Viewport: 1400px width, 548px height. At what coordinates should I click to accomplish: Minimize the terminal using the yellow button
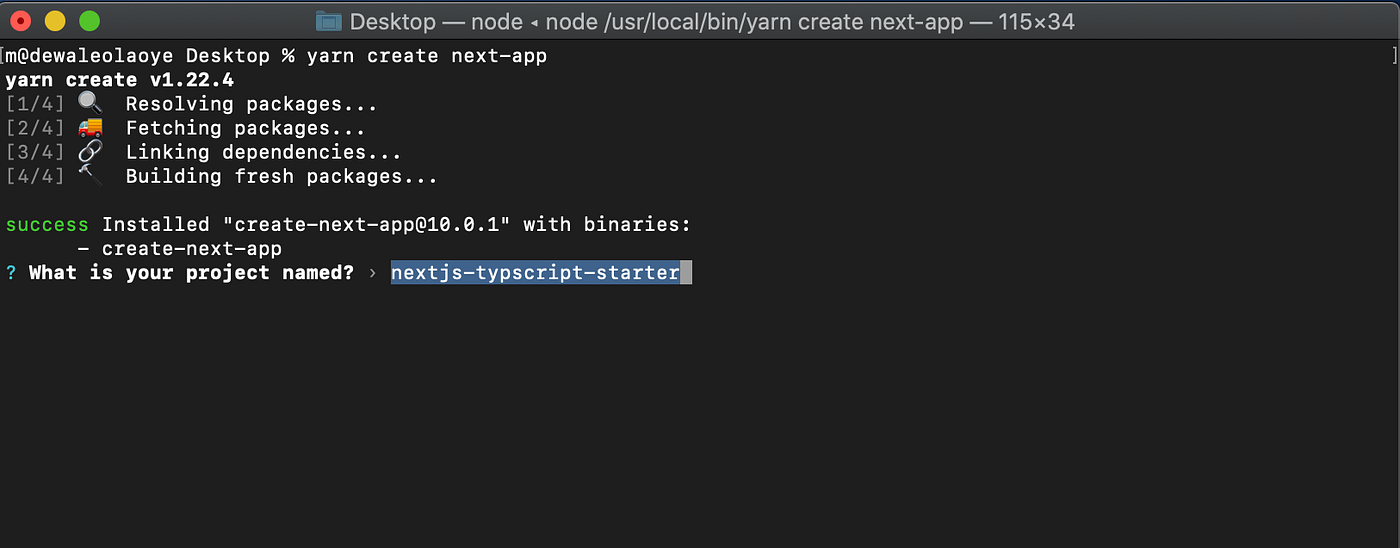[56, 21]
